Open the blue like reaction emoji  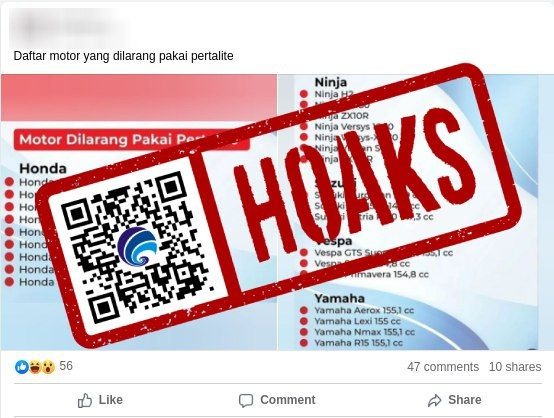pos(22,367)
